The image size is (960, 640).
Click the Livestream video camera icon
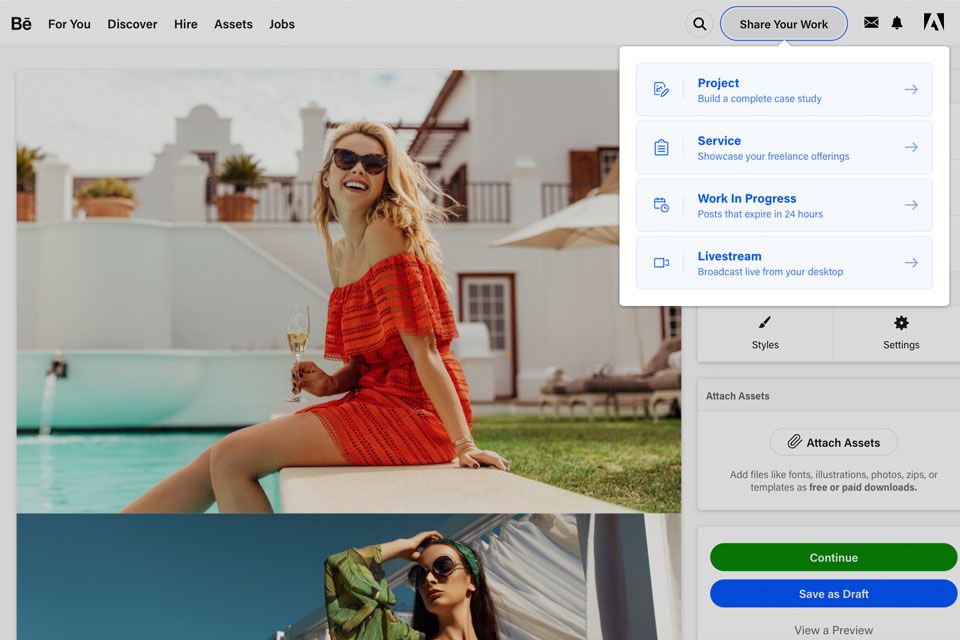660,262
